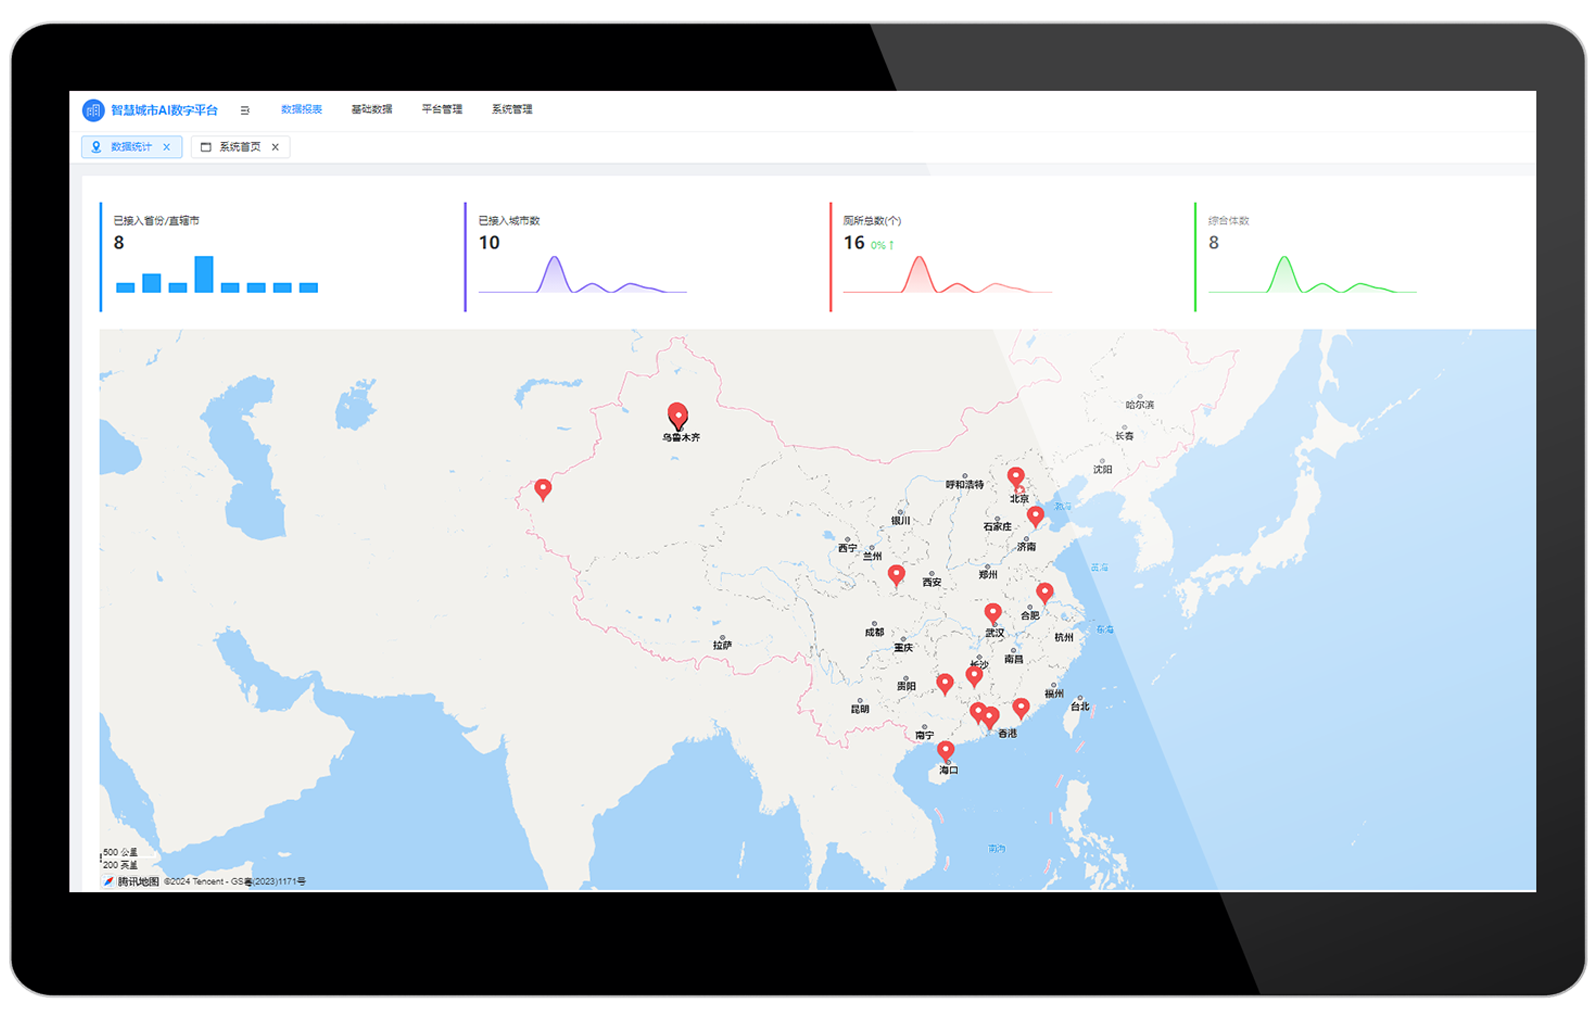
Task: Close the 数据统计 tab
Action: [x=167, y=147]
